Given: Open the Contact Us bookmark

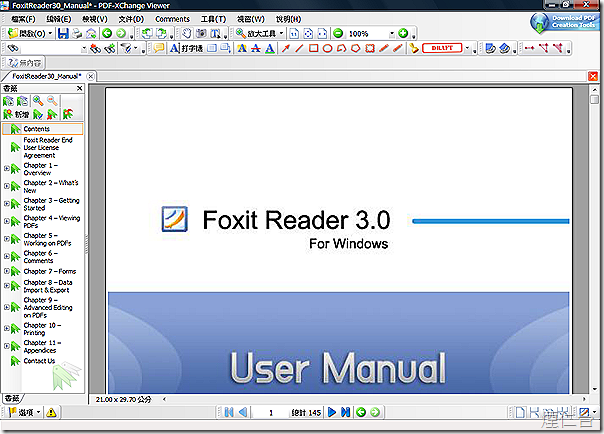Looking at the screenshot, I should [x=39, y=361].
